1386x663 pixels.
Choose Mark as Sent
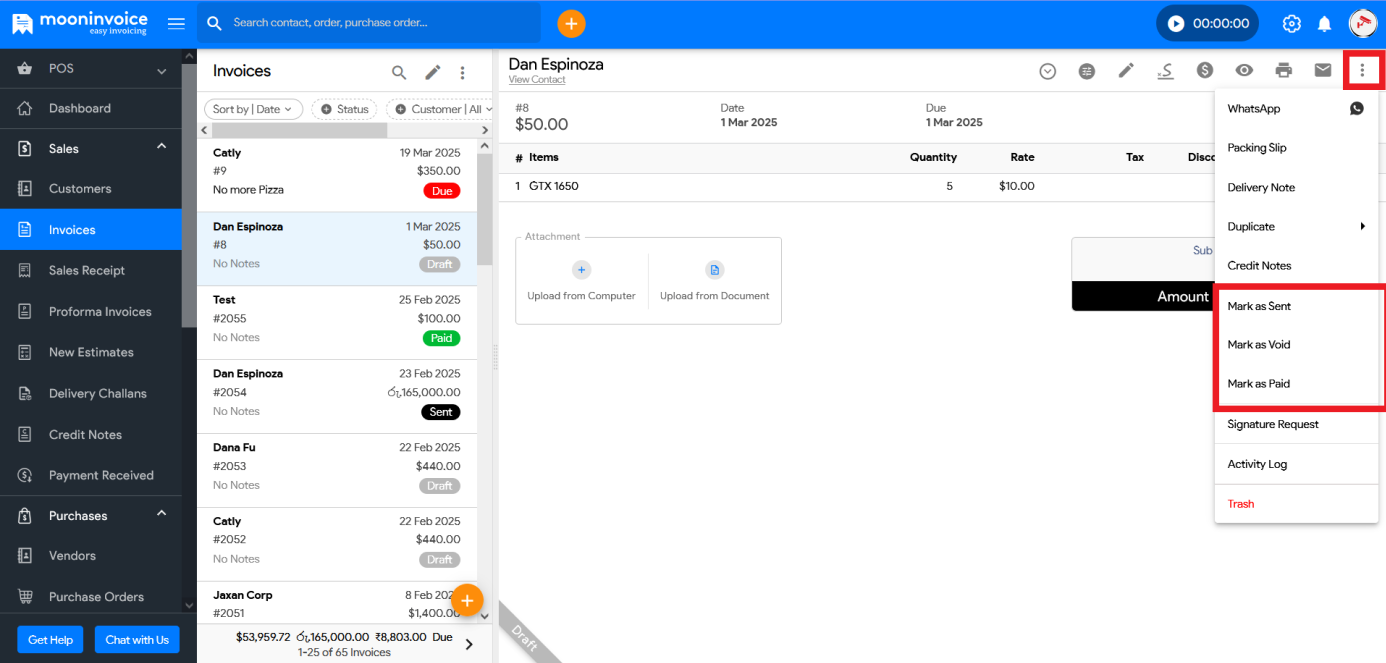(x=1296, y=306)
